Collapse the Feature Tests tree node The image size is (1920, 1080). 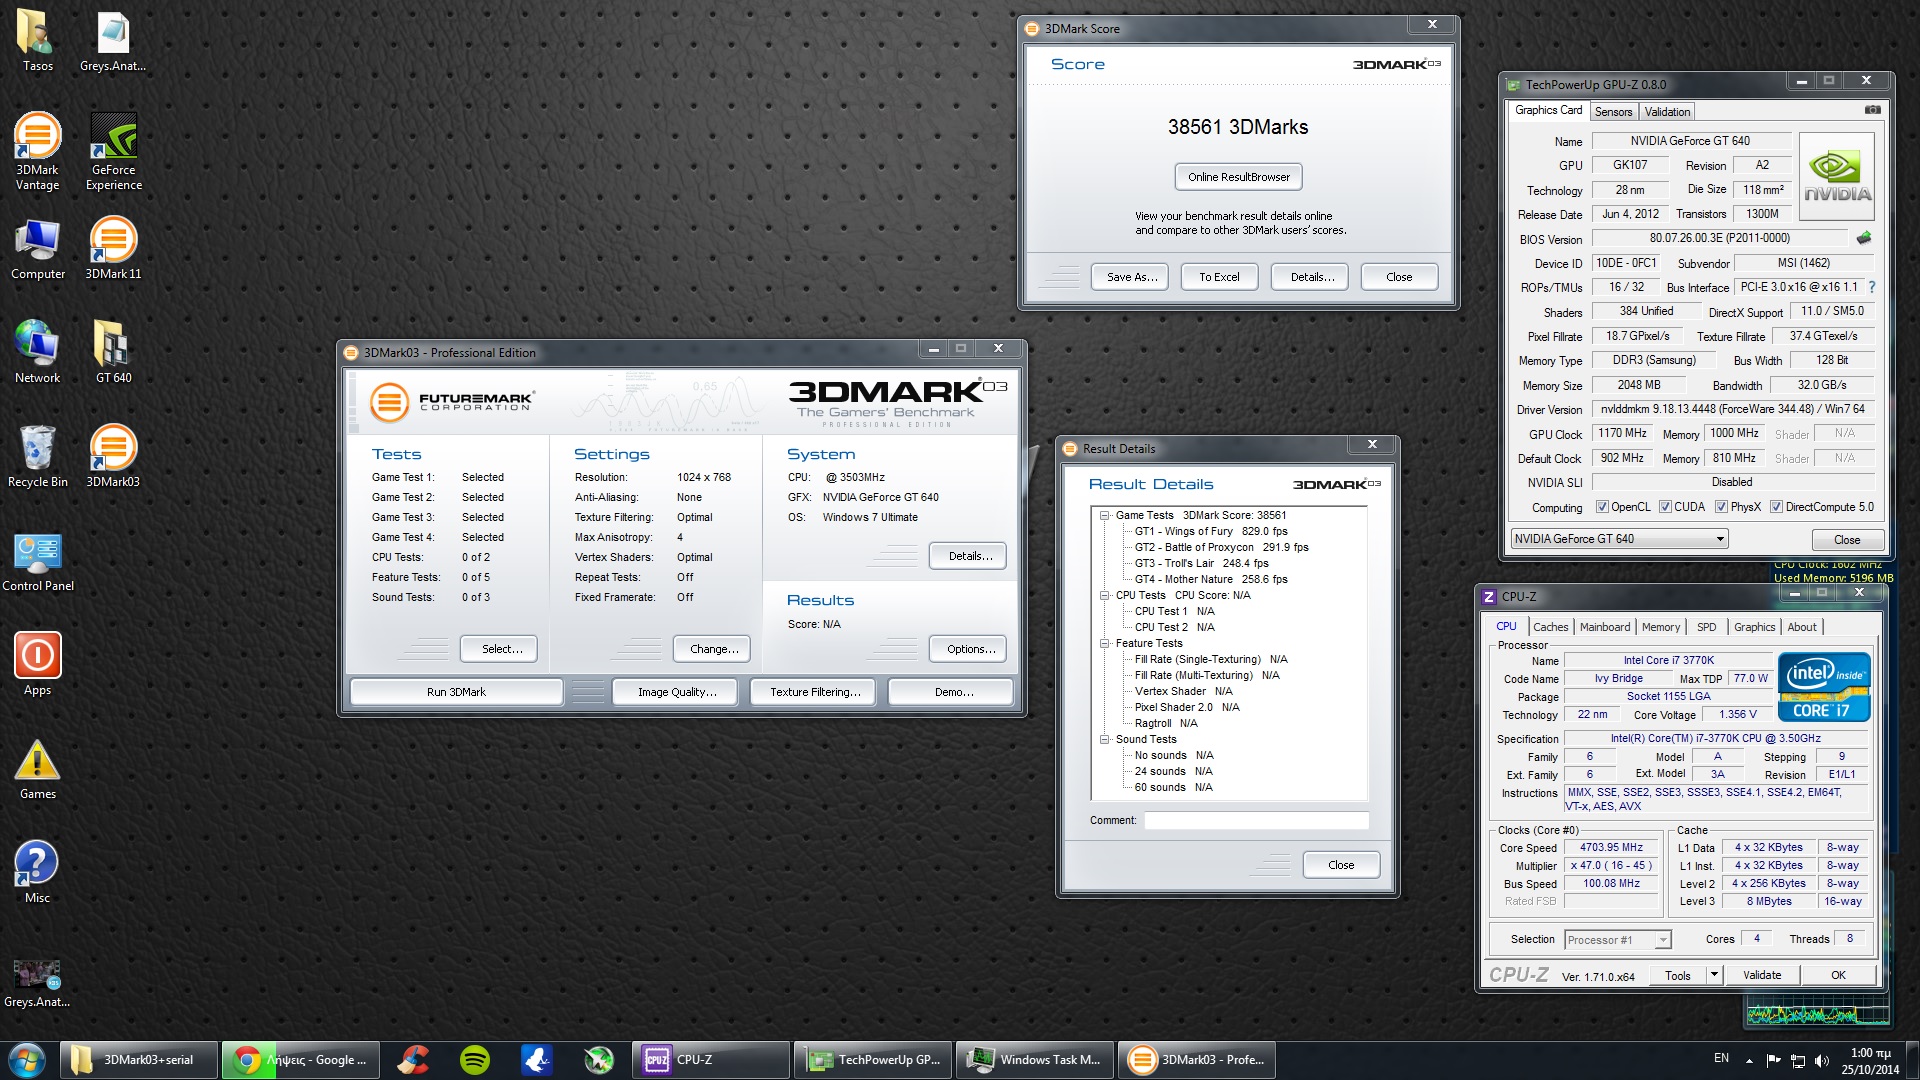[1104, 644]
